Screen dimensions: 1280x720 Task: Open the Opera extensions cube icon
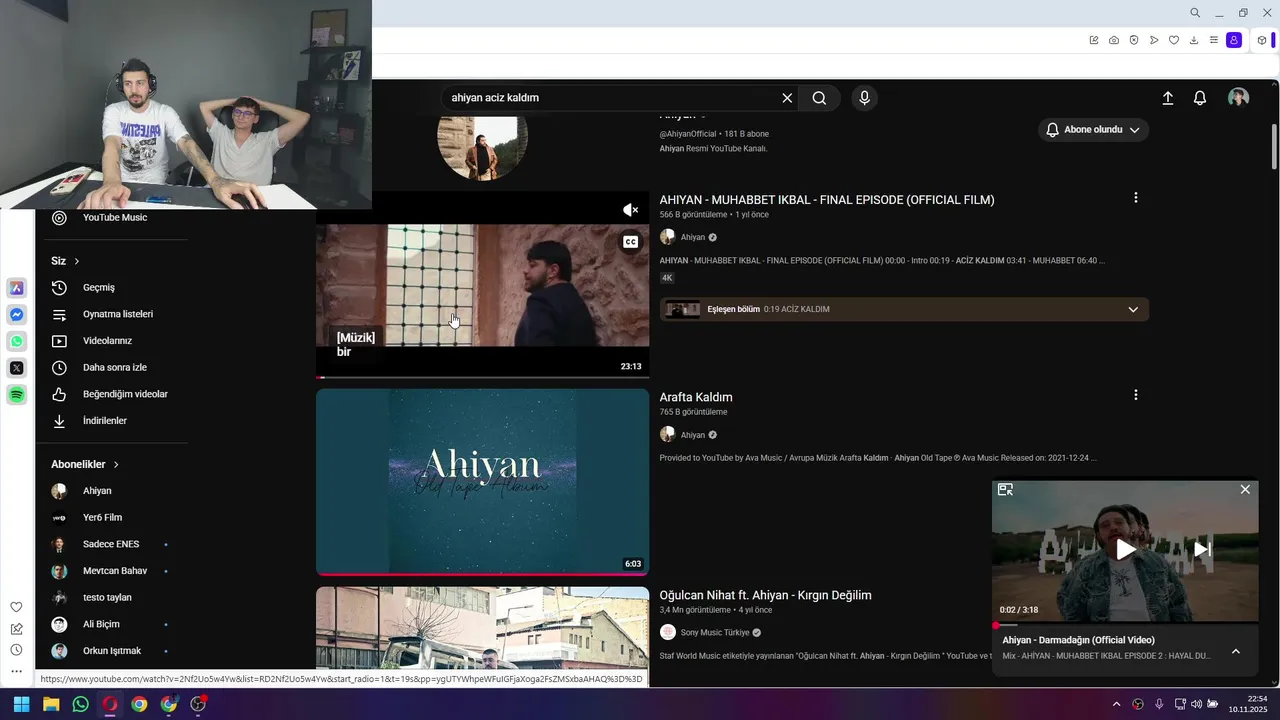pyautogui.click(x=1262, y=40)
